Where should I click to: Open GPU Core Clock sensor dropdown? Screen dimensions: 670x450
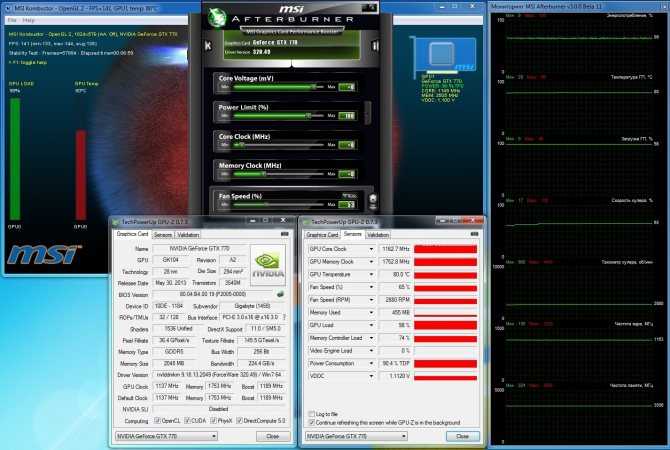pyautogui.click(x=371, y=249)
